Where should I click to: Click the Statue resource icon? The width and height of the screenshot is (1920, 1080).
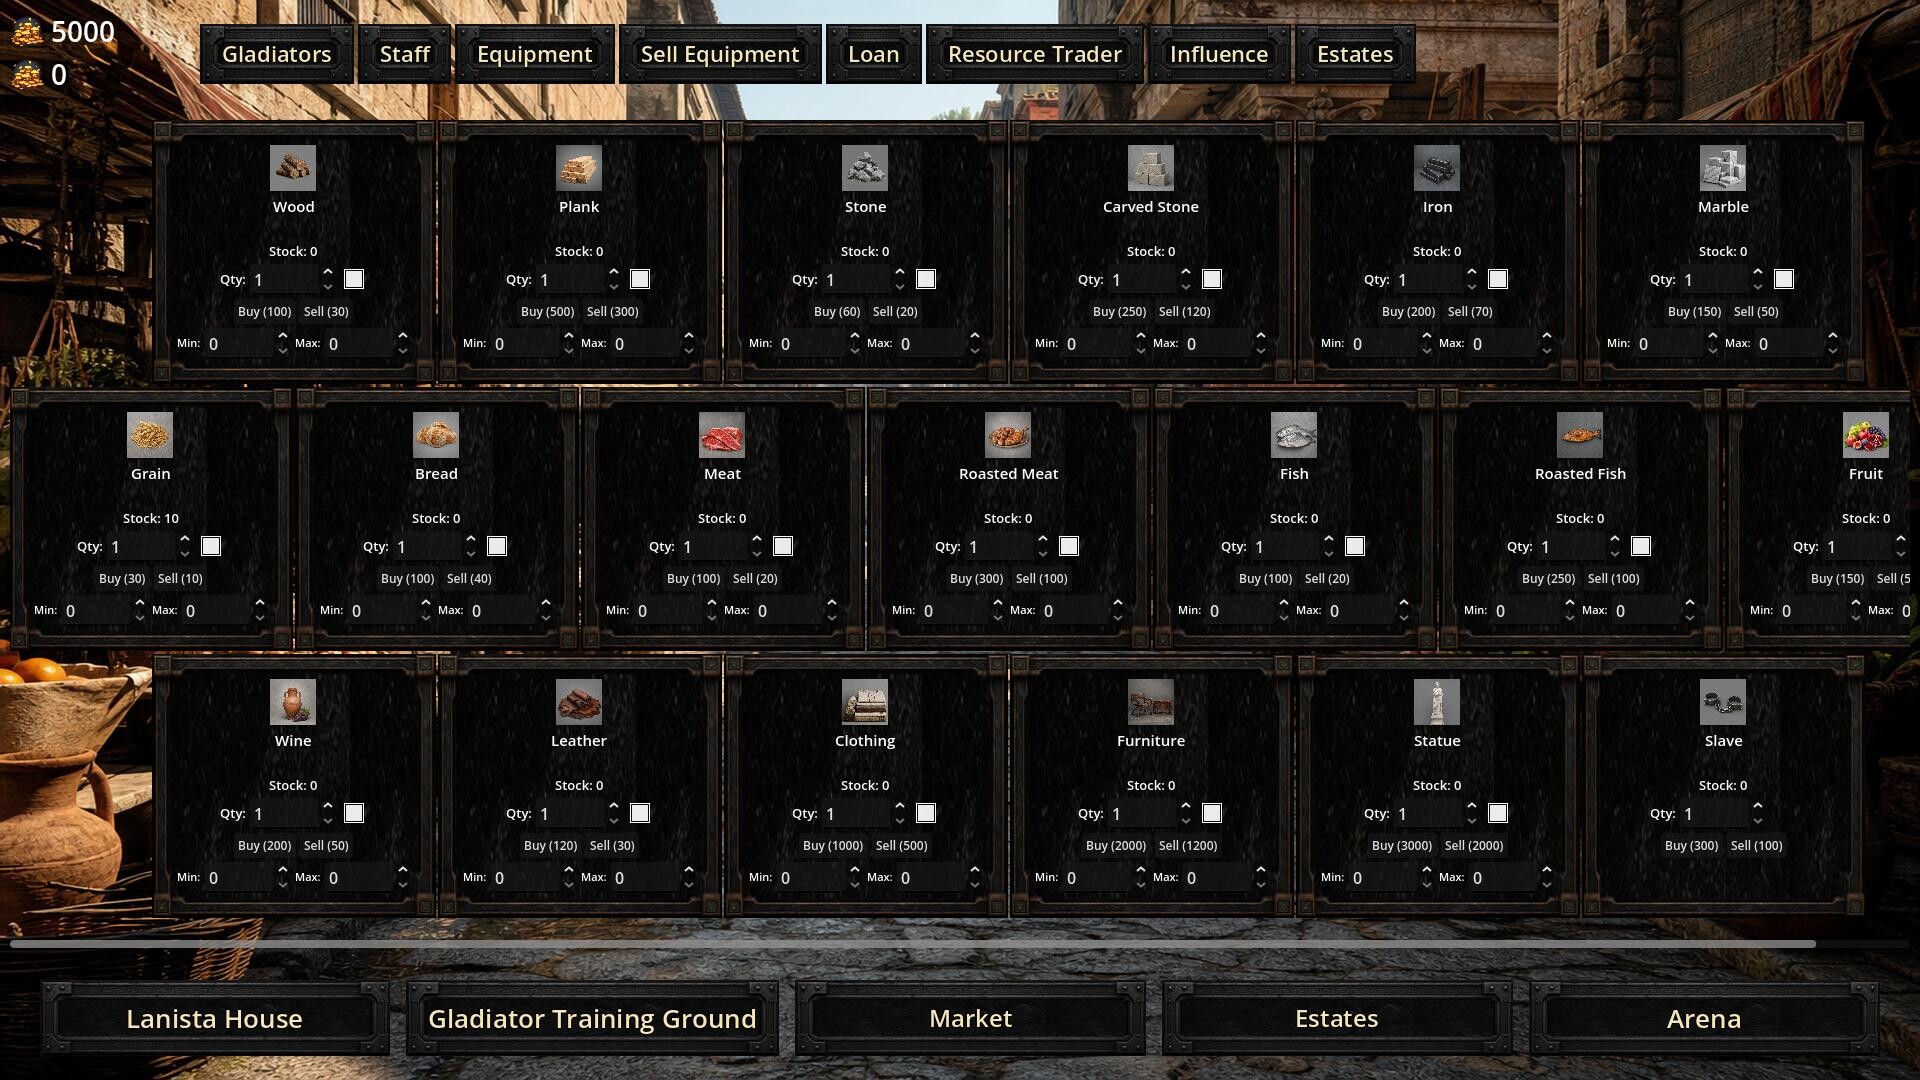1437,702
